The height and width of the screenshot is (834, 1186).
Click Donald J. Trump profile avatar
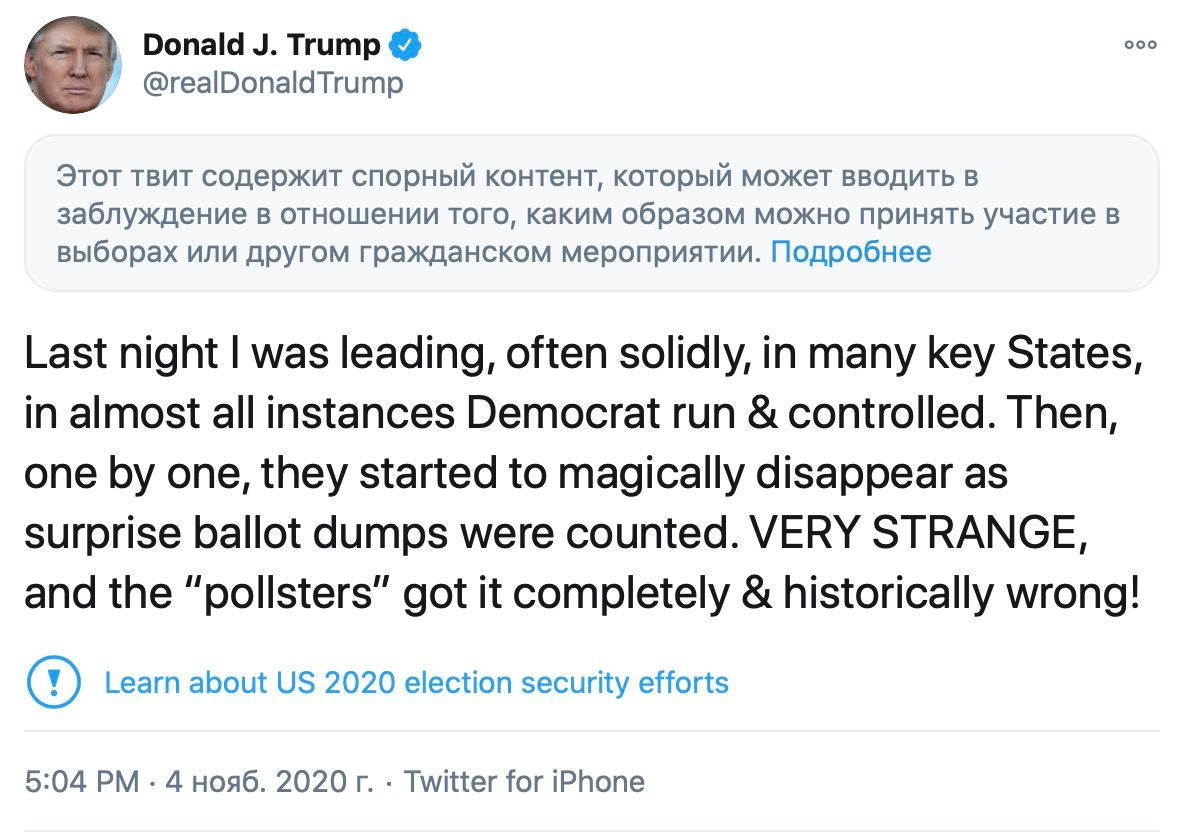pos(73,66)
